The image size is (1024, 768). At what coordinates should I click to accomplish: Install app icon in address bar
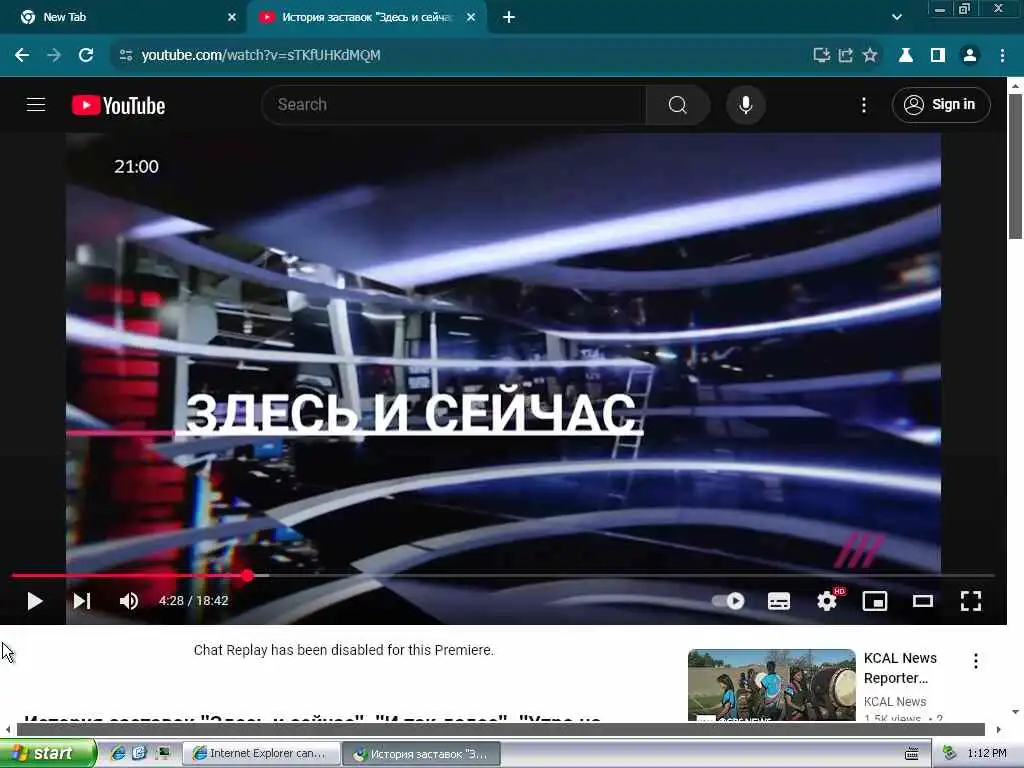[822, 55]
